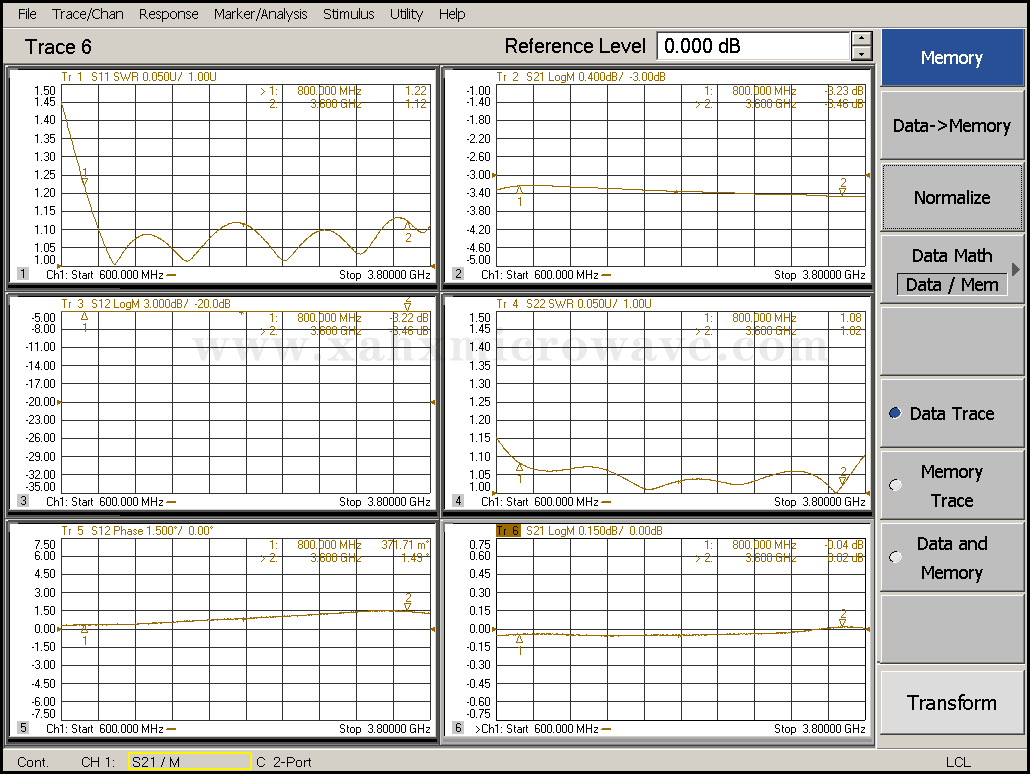Click window 1 Start 600.000 MHz label
The width and height of the screenshot is (1030, 774).
pyautogui.click(x=117, y=275)
